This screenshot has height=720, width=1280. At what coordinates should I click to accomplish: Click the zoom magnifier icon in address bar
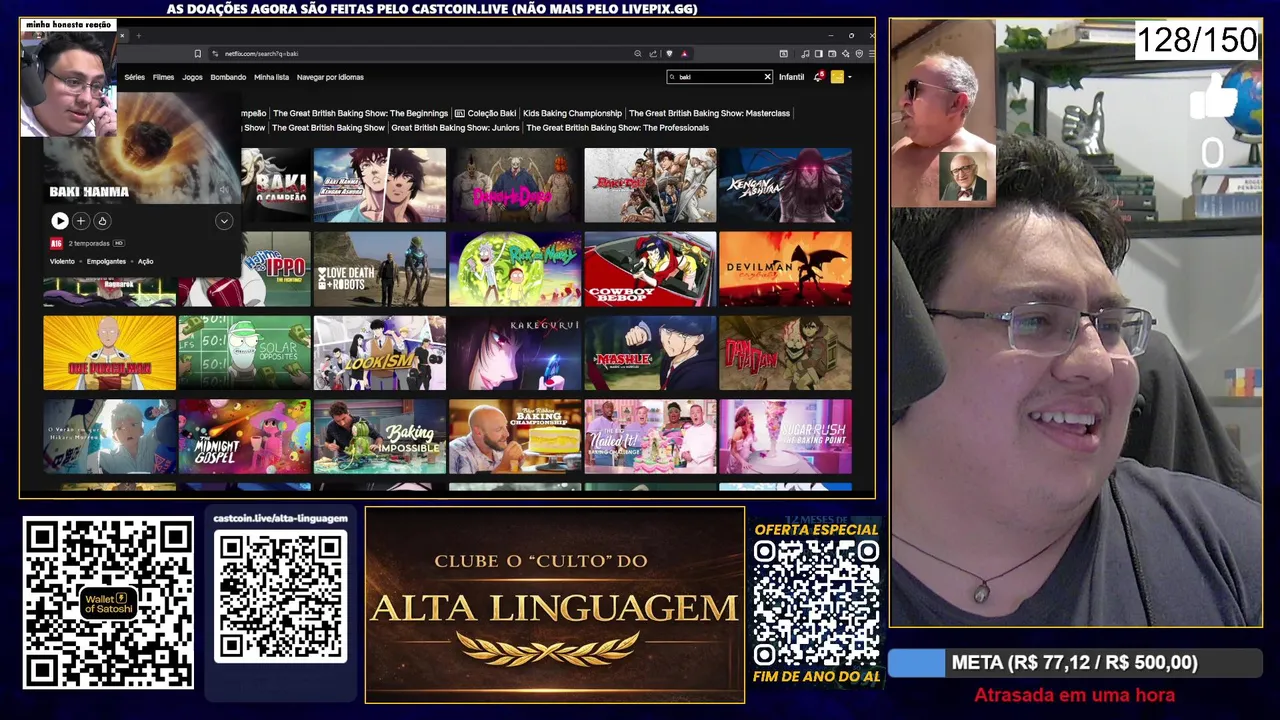coord(637,54)
